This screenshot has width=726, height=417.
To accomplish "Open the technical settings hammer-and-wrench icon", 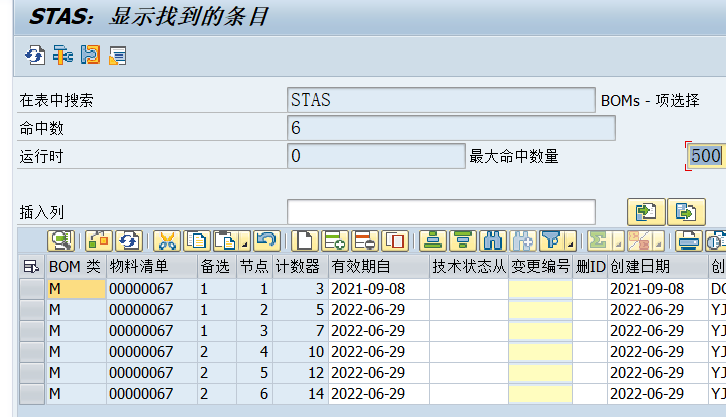I will point(63,55).
